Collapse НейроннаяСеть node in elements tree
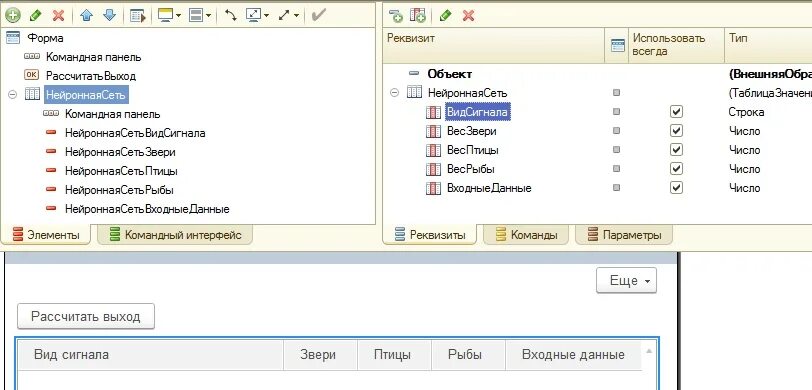812x390 pixels. coord(13,95)
